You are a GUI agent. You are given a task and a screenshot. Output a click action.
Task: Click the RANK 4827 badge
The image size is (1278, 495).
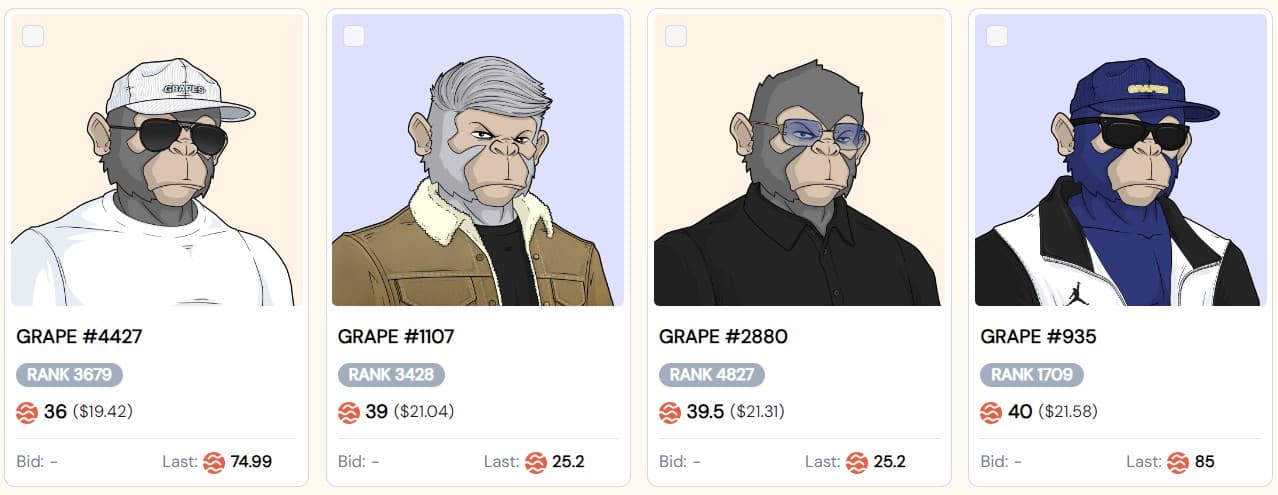click(712, 375)
